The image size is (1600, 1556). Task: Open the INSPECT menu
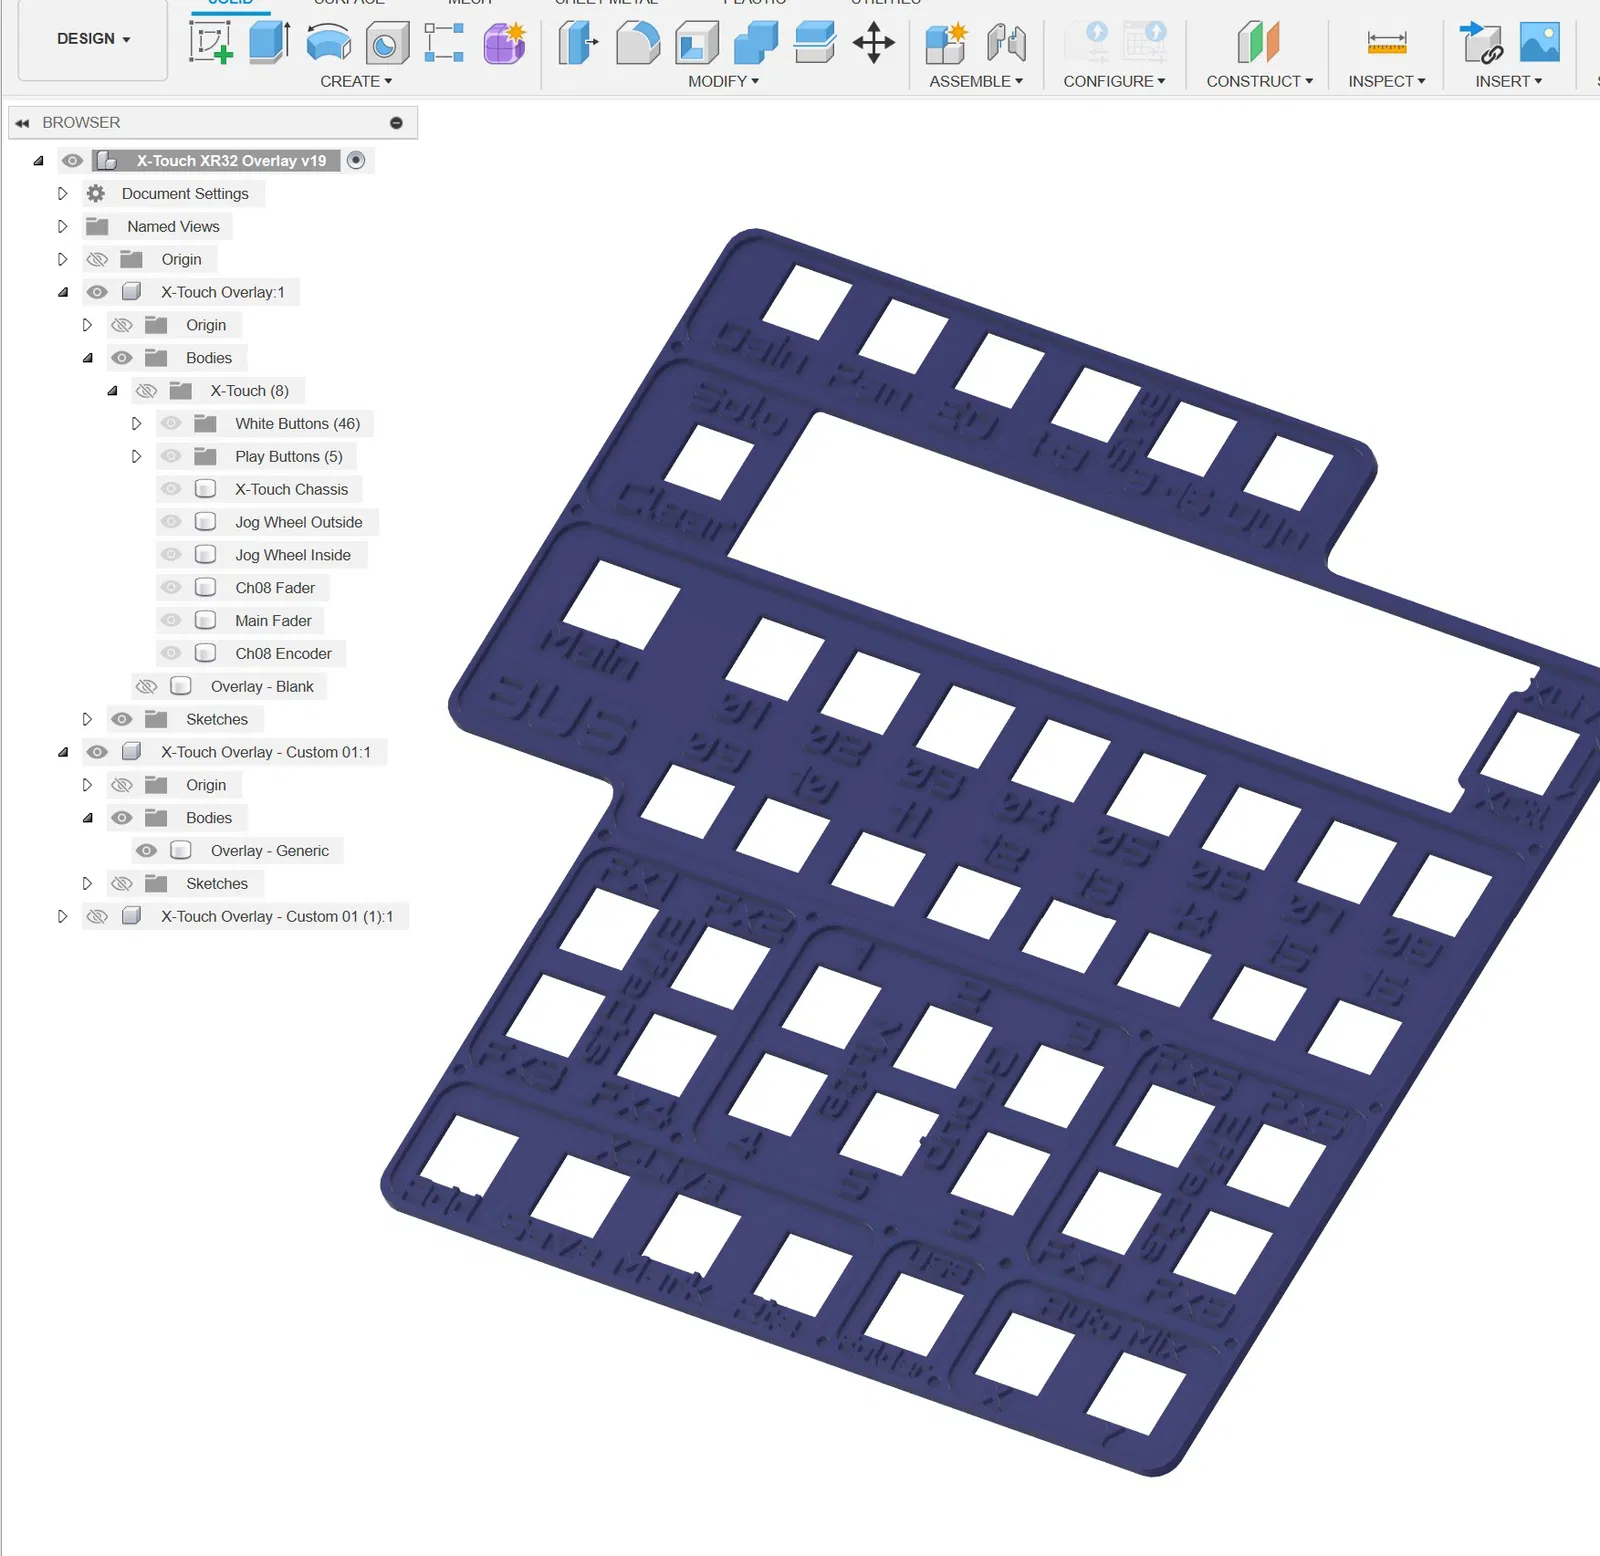click(1386, 82)
